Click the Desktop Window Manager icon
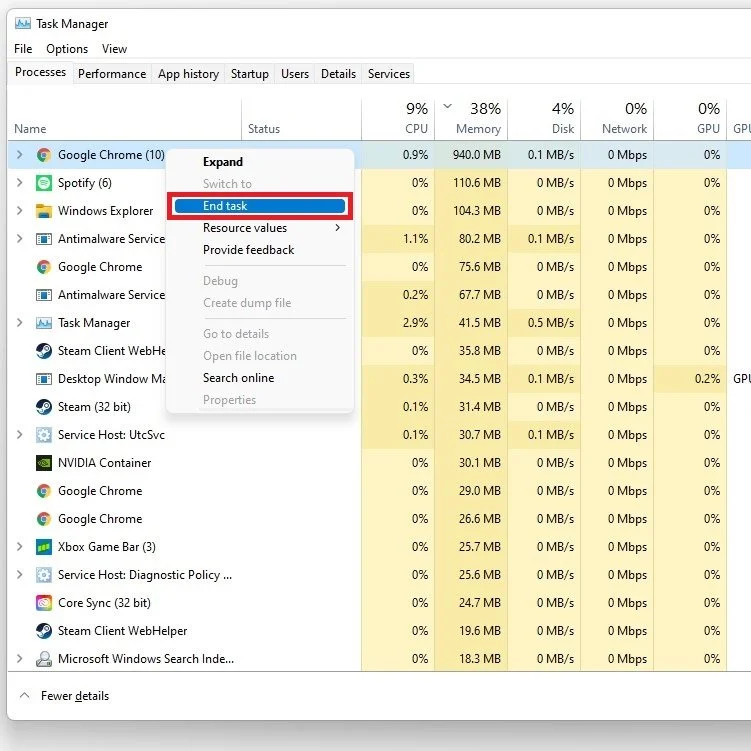 [x=44, y=379]
